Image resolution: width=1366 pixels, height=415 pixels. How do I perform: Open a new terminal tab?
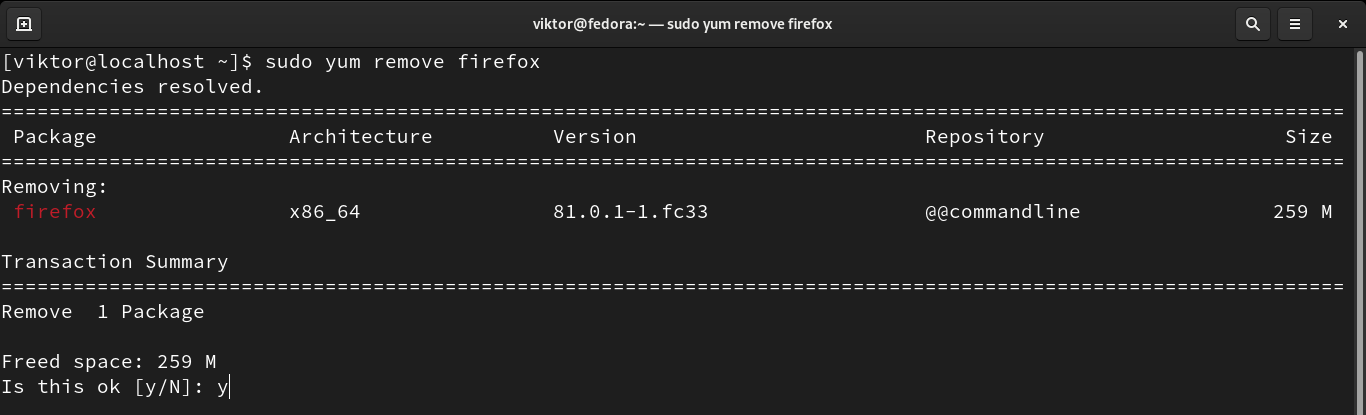click(x=24, y=23)
